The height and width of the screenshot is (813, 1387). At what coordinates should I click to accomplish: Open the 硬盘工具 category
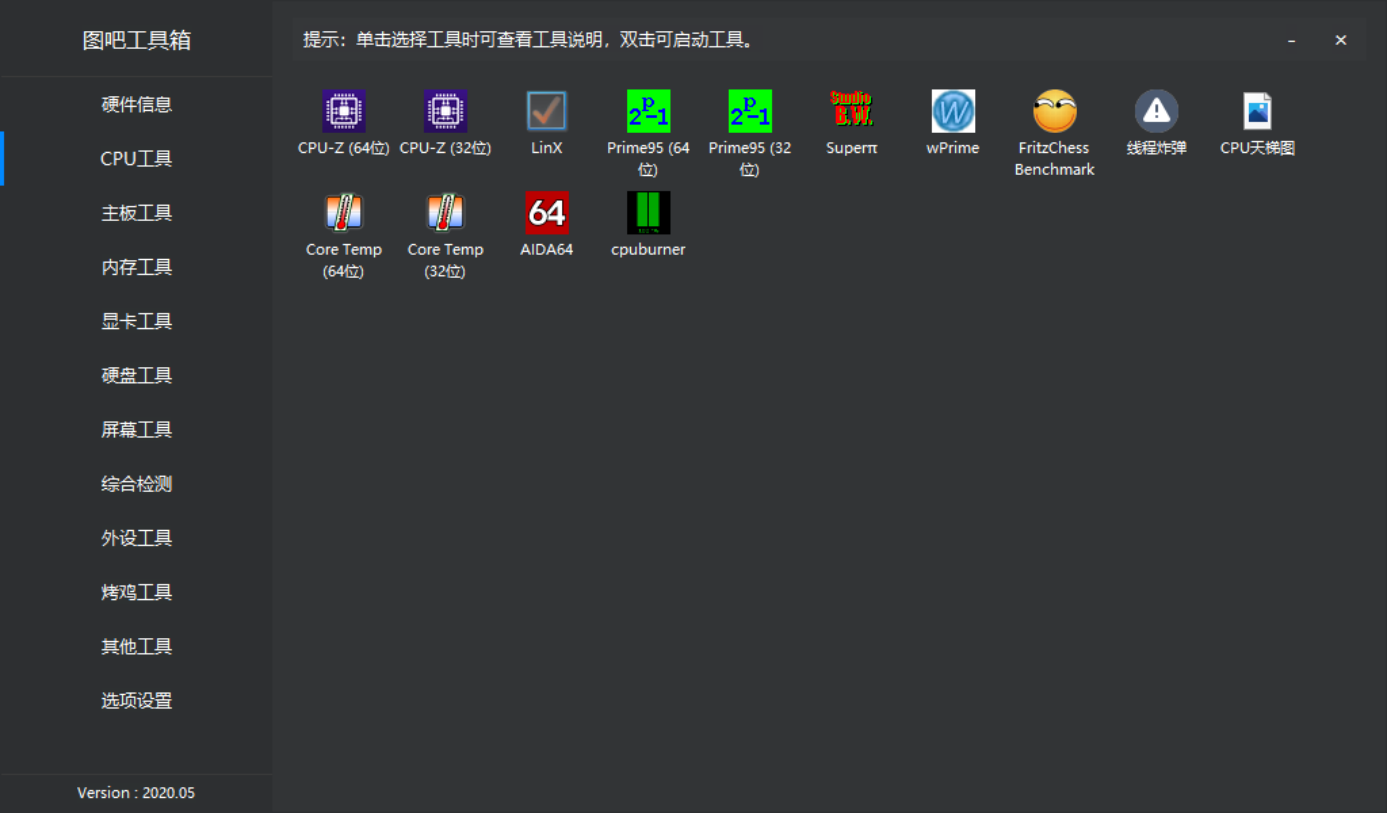pos(136,375)
